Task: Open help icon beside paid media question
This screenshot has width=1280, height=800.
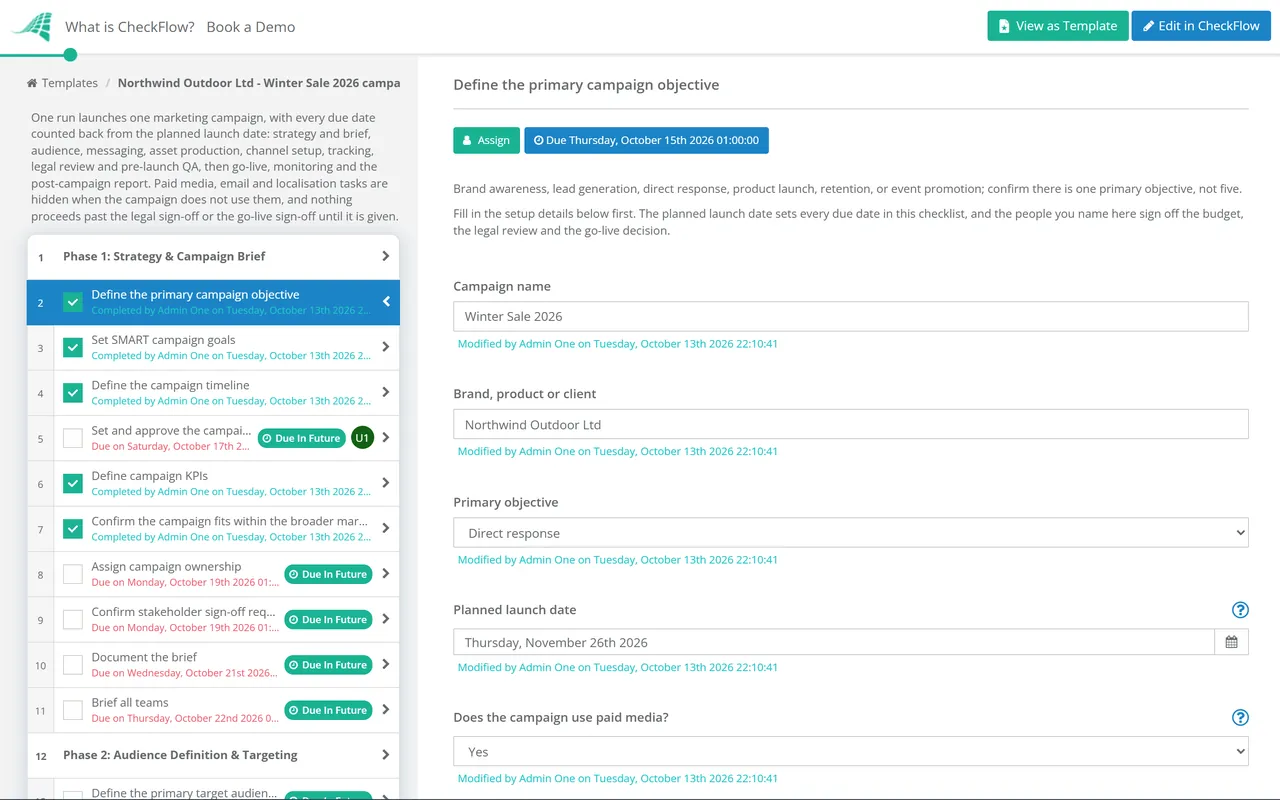Action: (x=1240, y=717)
